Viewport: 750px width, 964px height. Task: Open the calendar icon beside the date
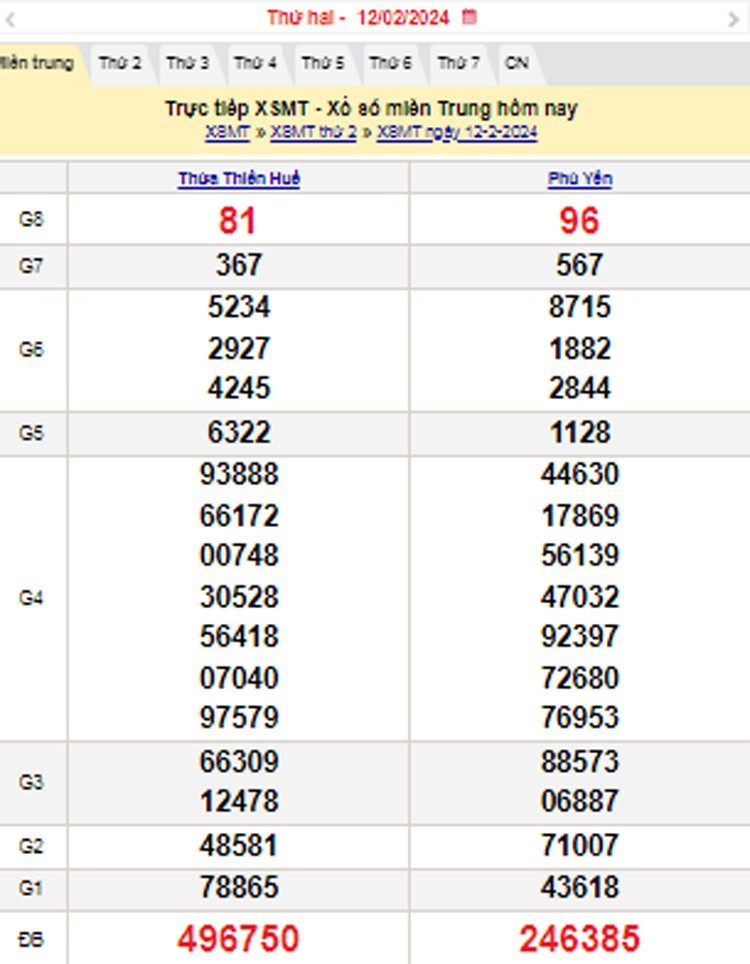(x=470, y=17)
